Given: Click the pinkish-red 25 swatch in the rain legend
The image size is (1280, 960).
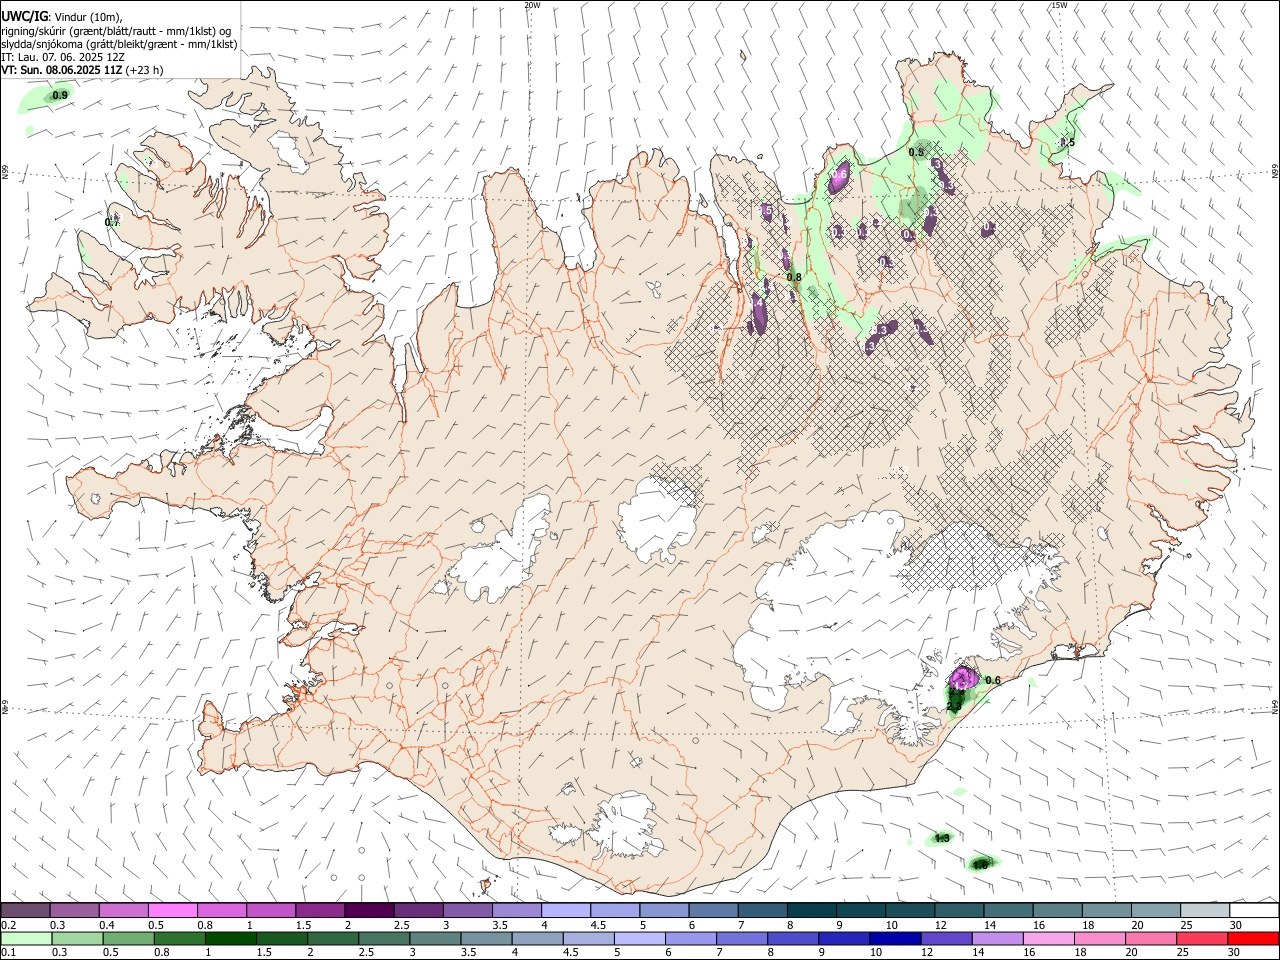Looking at the screenshot, I should (x=1203, y=938).
